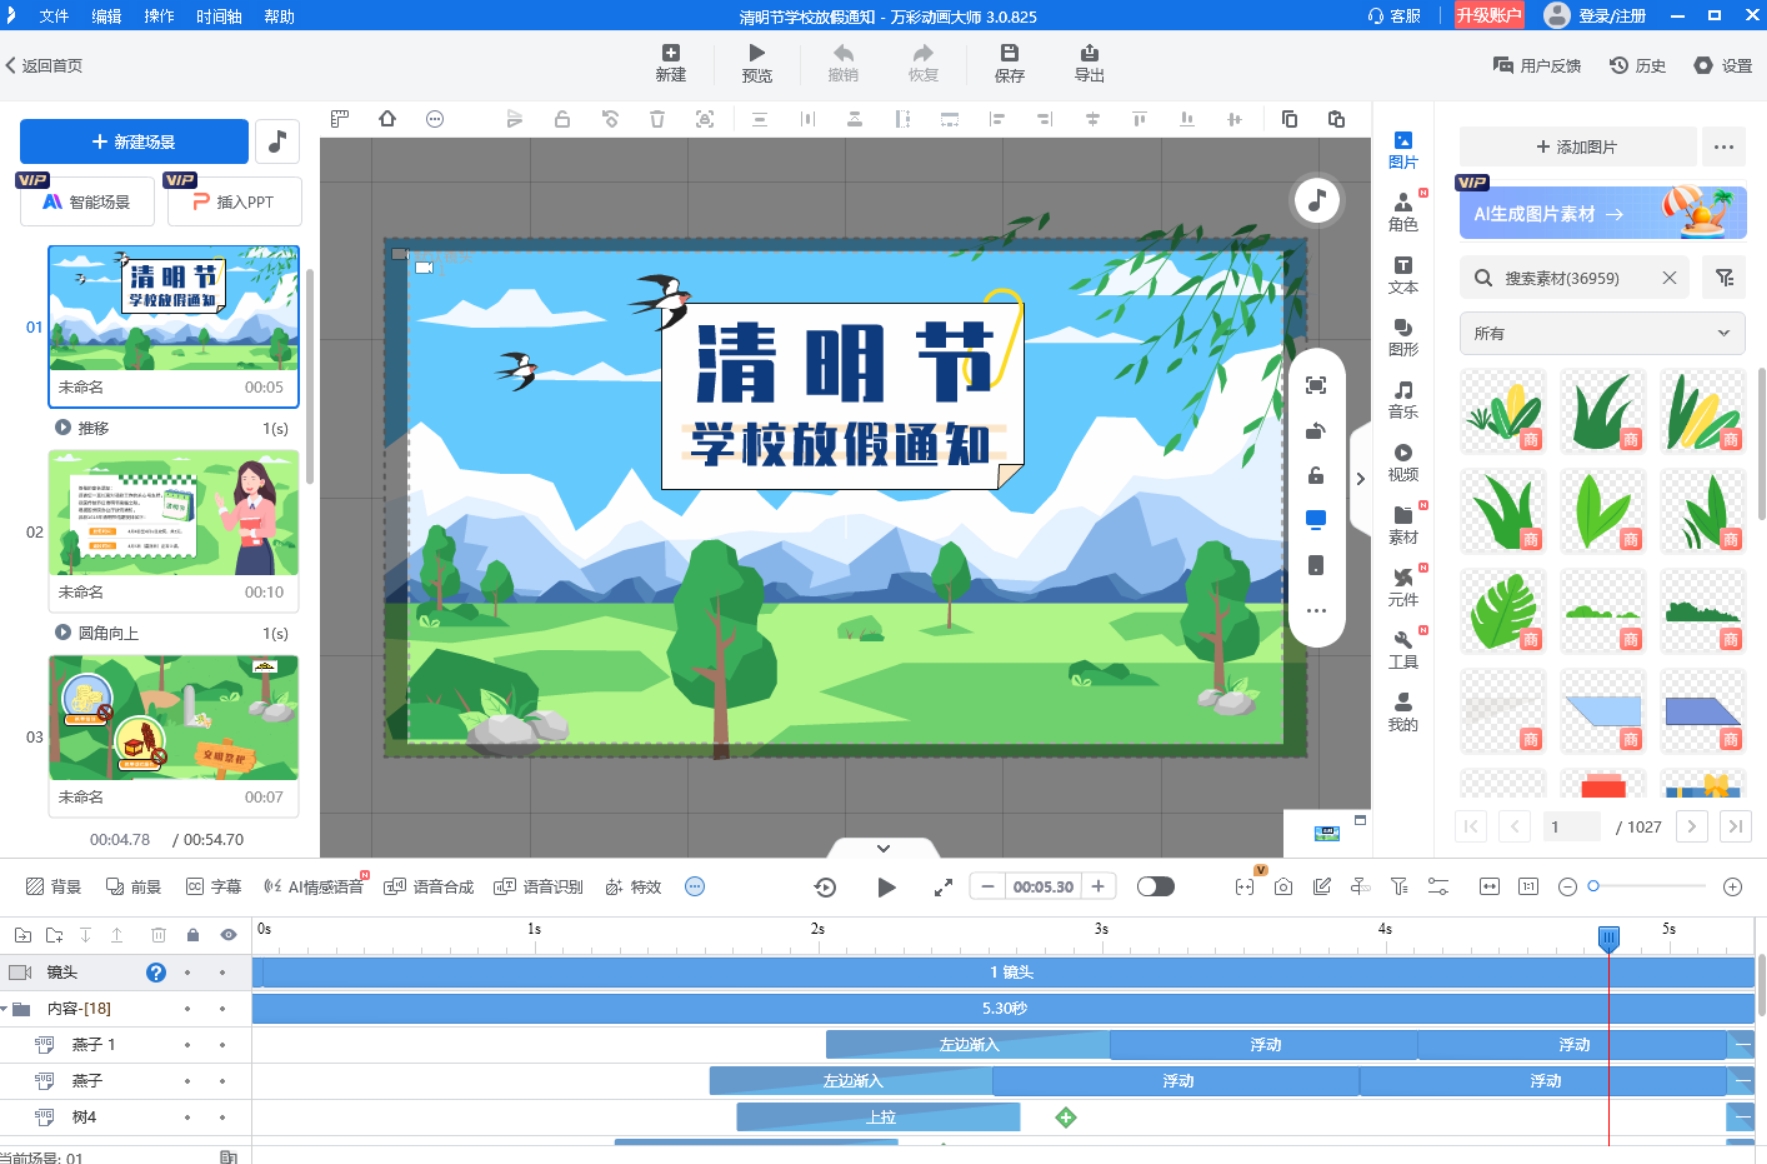
Task: Open the 图形 (Shapes) sidebar panel
Action: (1402, 336)
